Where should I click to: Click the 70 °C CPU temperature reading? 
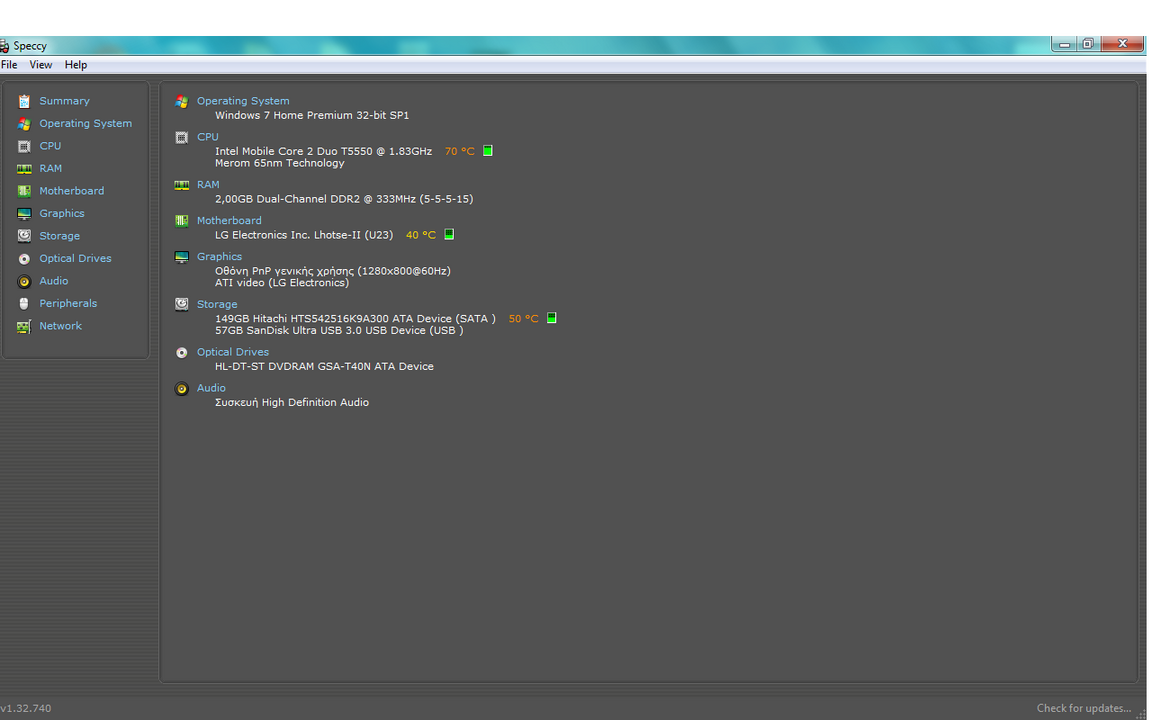(x=460, y=151)
